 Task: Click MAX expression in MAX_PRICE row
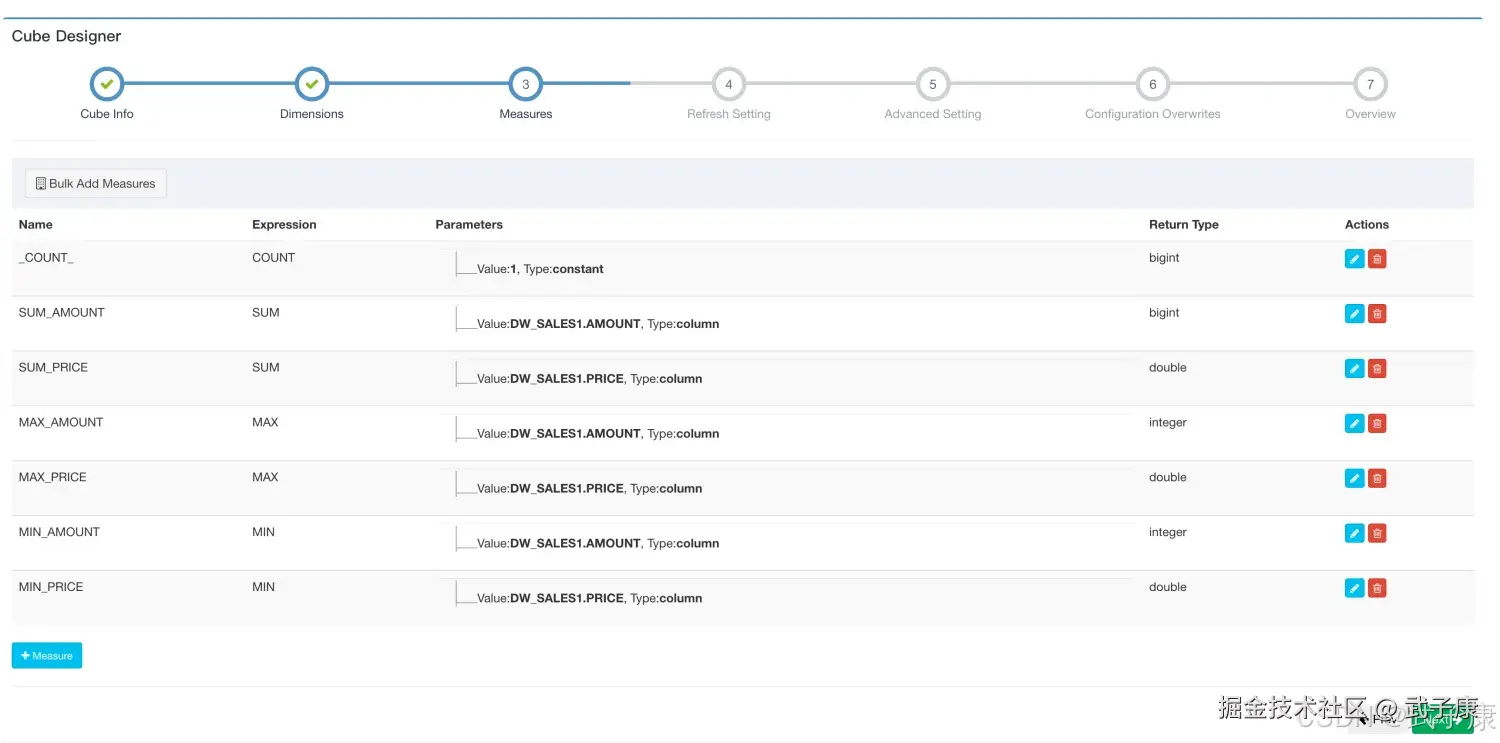[x=266, y=478]
